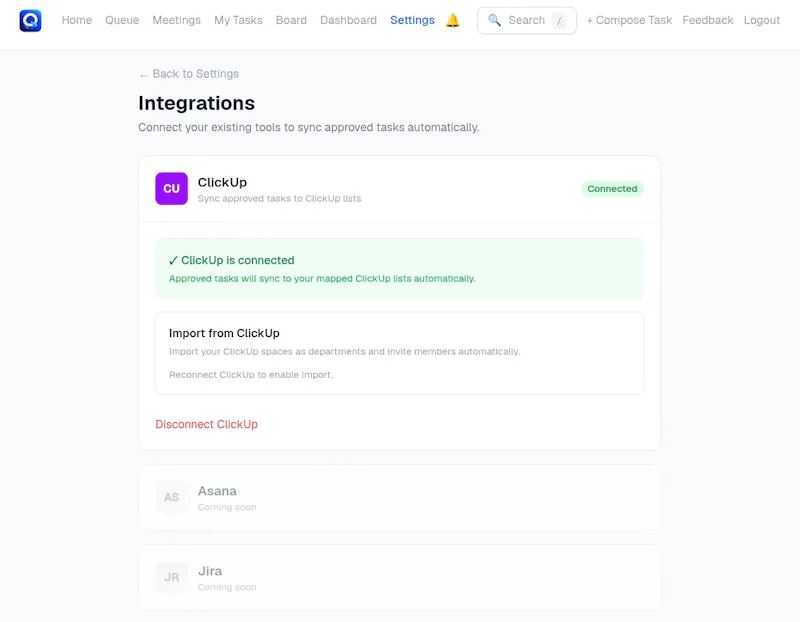Click "ClickUp is connected" message

232,260
